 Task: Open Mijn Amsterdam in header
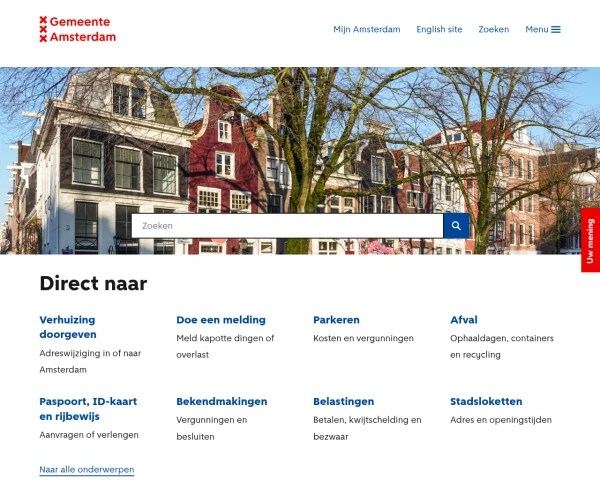tap(367, 29)
